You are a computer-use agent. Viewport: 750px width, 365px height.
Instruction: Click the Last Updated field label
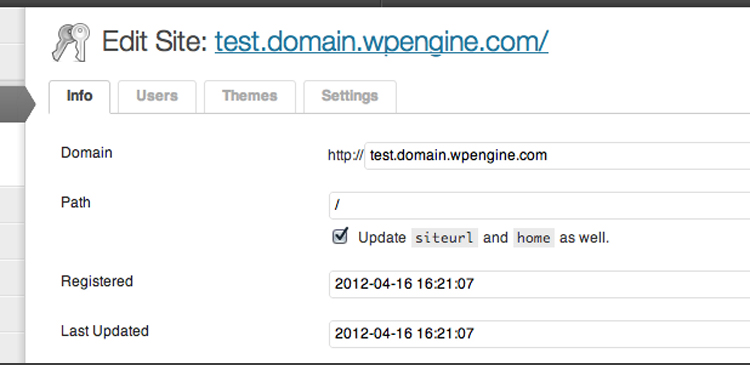click(105, 331)
